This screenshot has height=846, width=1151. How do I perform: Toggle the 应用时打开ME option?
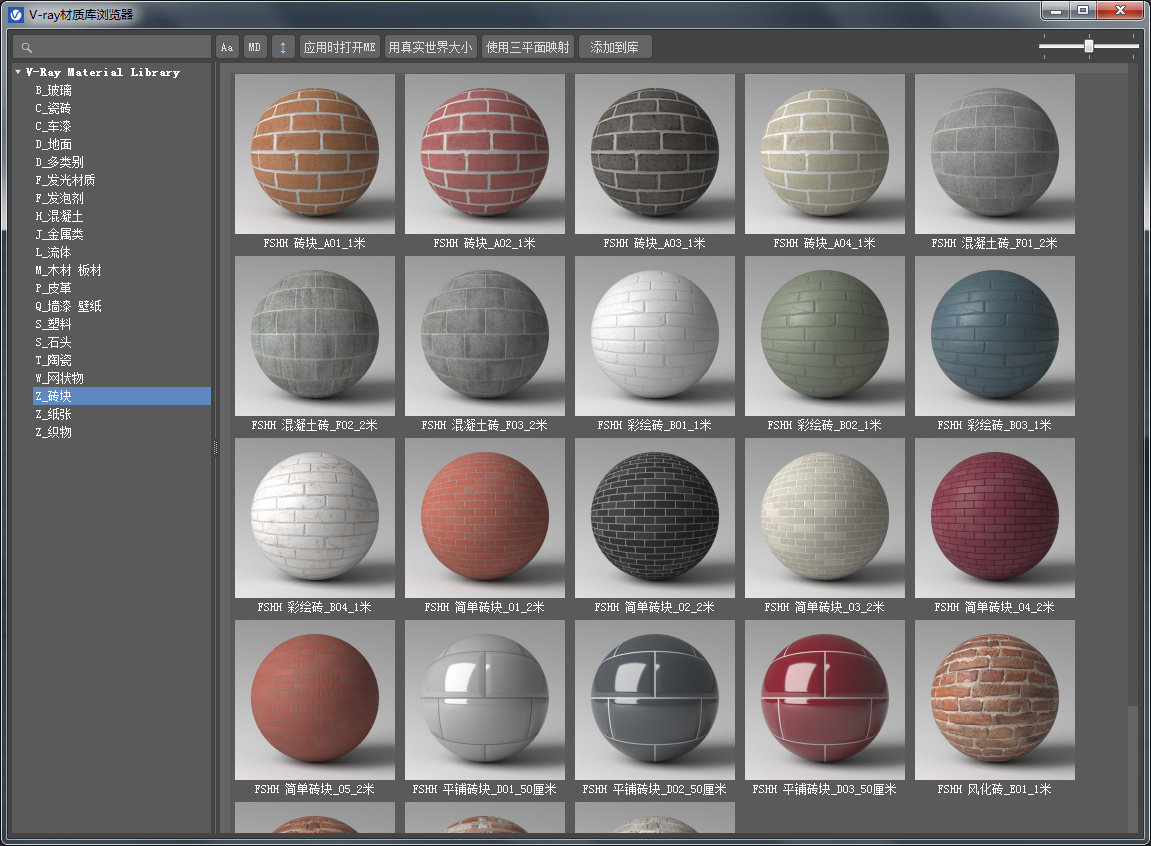tap(339, 47)
